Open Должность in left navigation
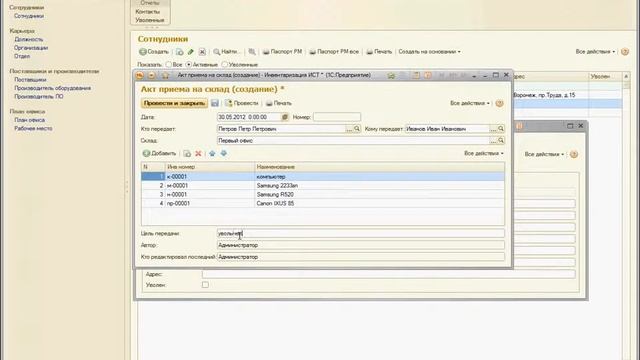 coord(29,40)
